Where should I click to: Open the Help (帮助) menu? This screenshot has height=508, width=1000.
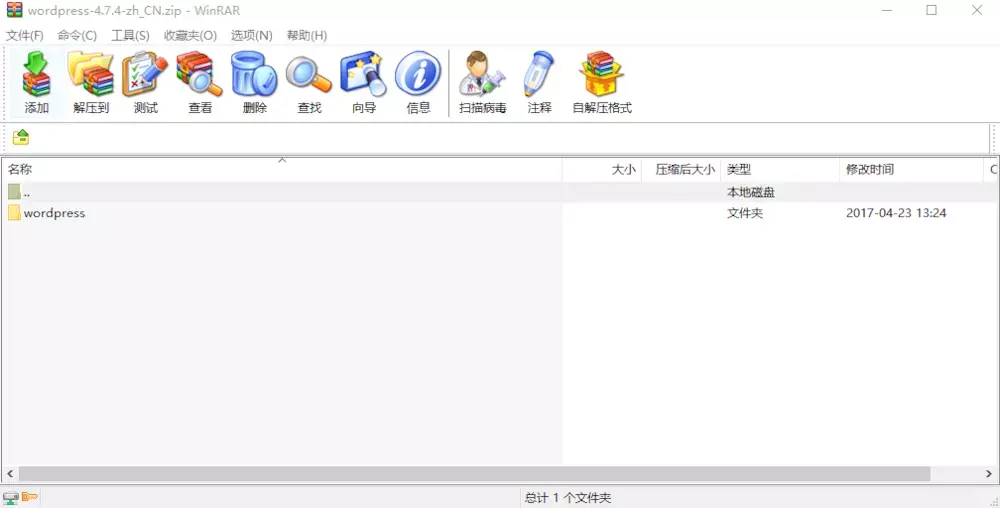pos(307,35)
